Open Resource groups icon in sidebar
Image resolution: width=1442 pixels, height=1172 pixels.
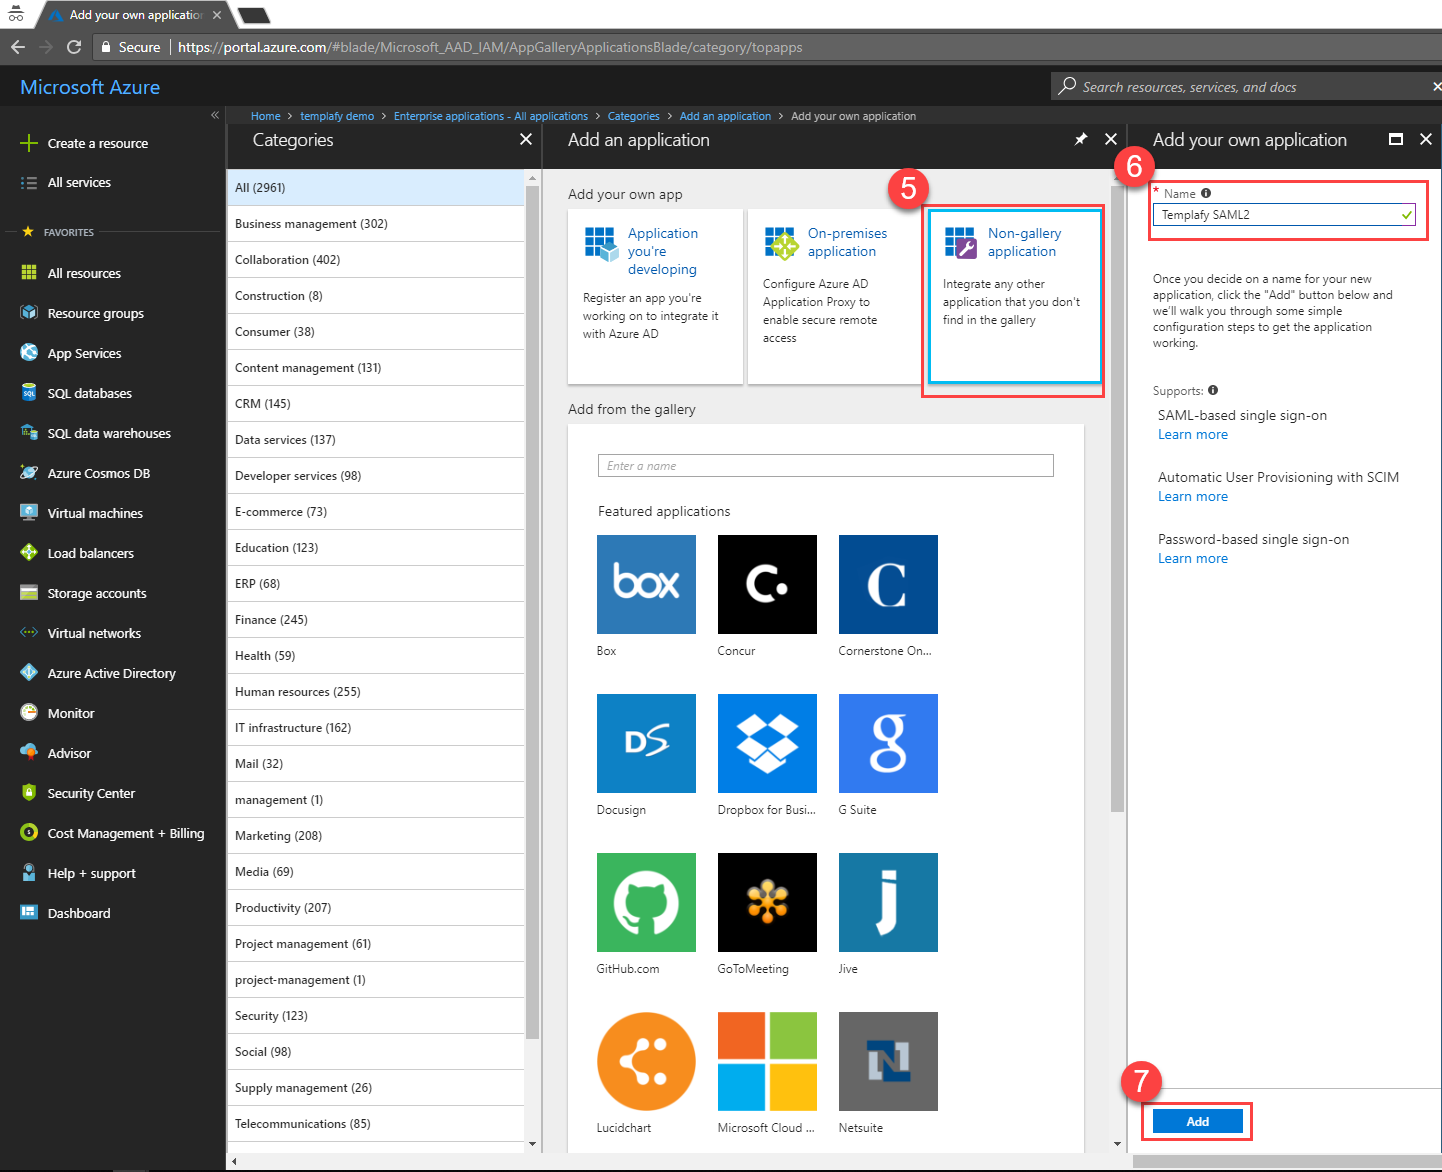click(29, 313)
